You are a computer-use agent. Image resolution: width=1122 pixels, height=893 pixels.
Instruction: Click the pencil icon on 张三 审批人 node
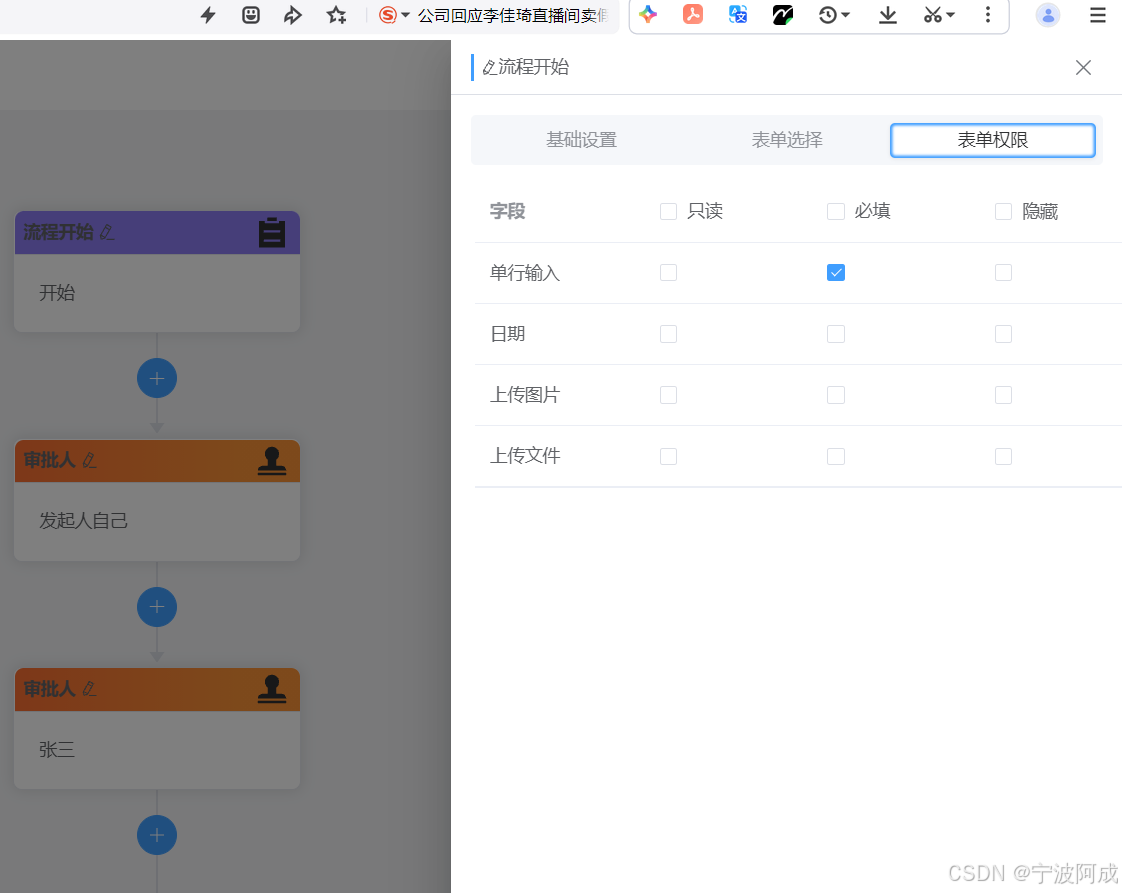point(89,689)
